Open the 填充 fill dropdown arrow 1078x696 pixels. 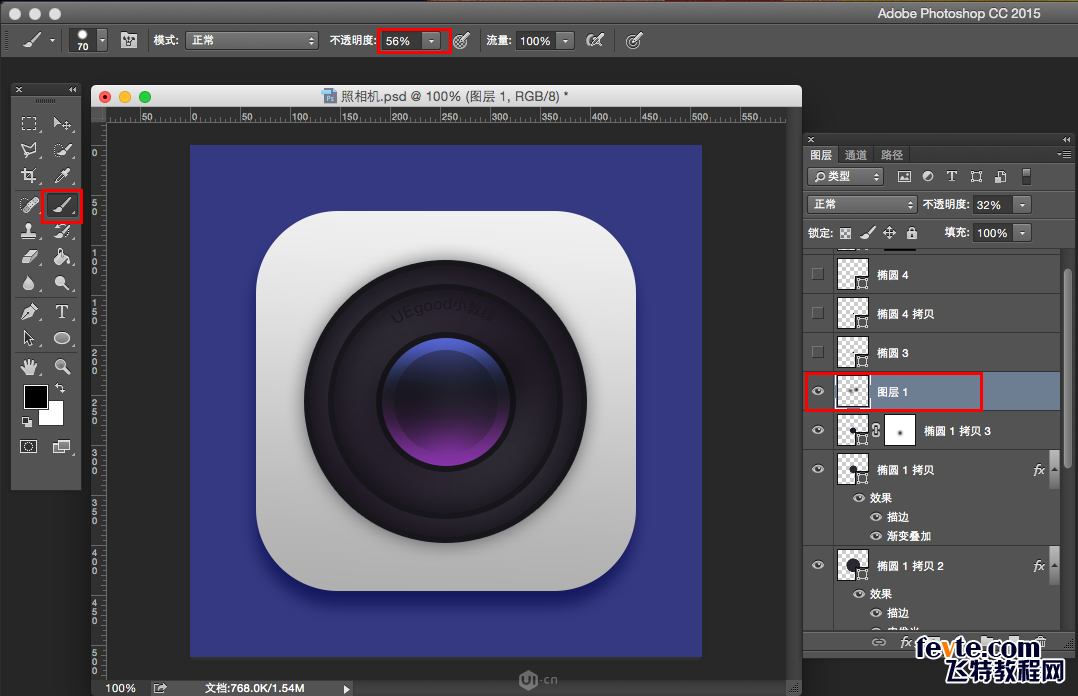click(1022, 232)
